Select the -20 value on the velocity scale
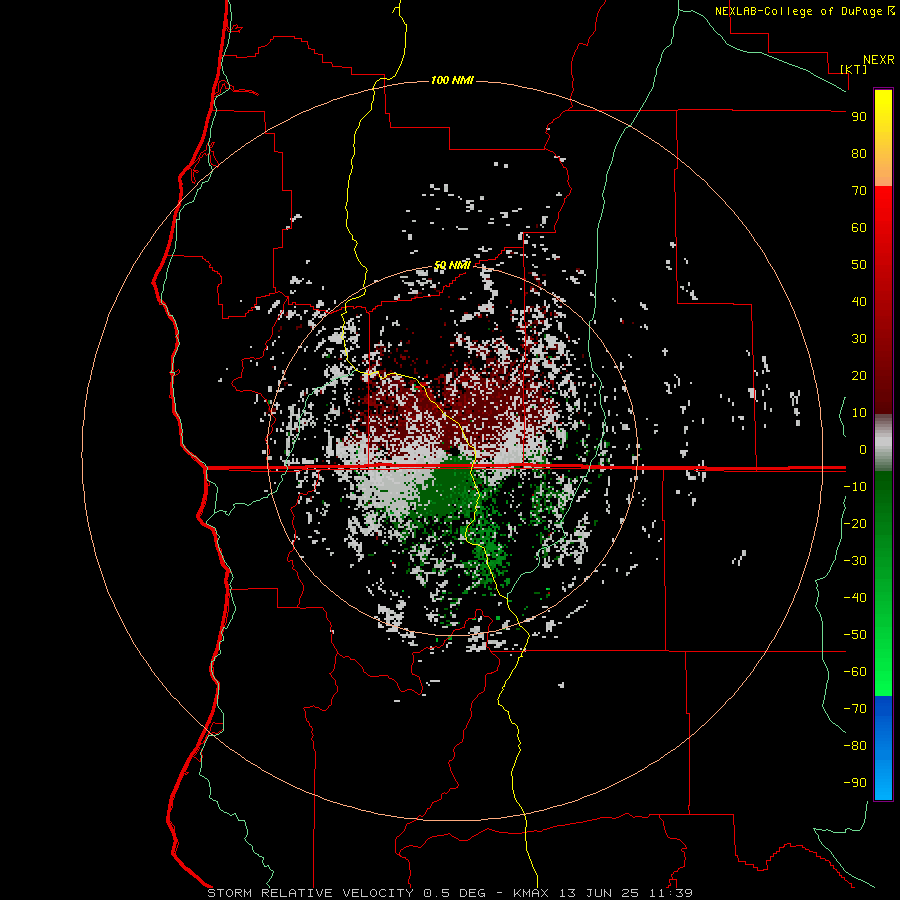The height and width of the screenshot is (900, 900). coord(855,523)
